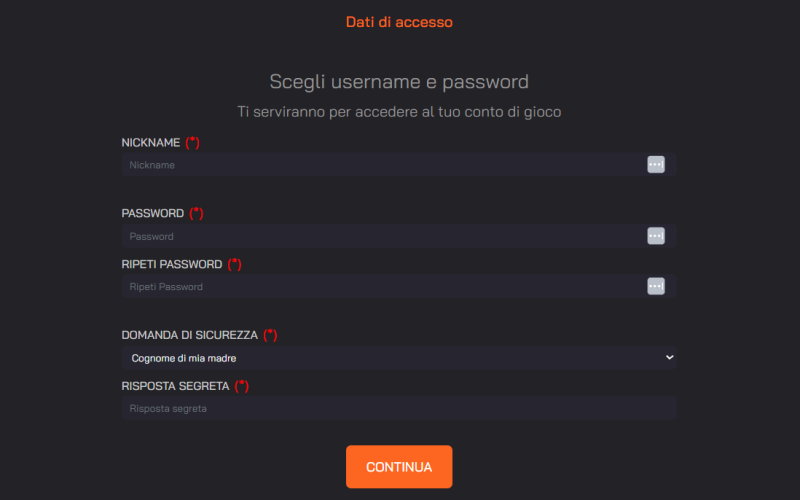
Task: Click the RISPOSTA SEGRETA label
Action: click(x=175, y=386)
